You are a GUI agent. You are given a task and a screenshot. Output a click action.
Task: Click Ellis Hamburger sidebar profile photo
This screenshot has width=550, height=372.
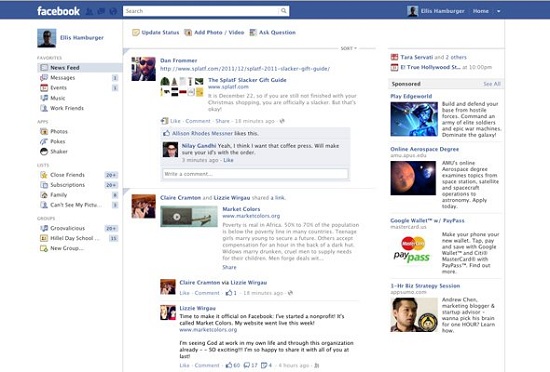click(x=47, y=38)
